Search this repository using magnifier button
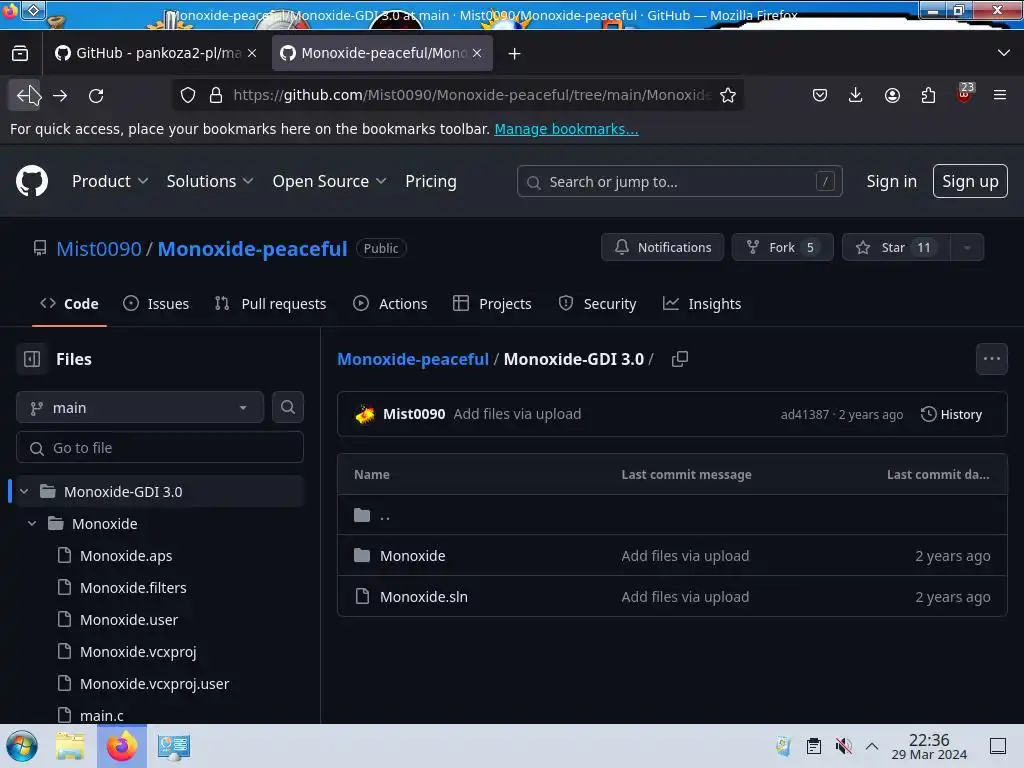This screenshot has width=1024, height=768. [287, 407]
